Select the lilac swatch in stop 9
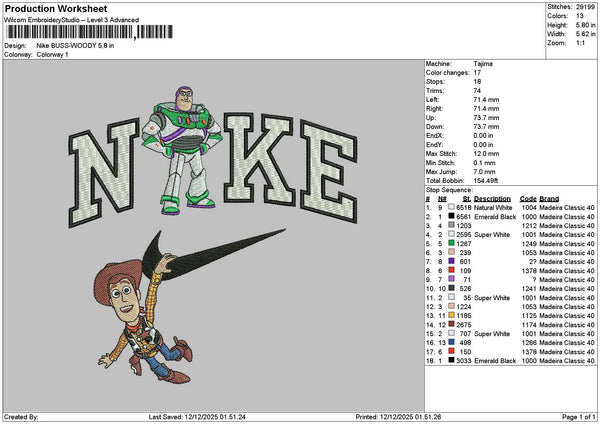Image resolution: width=600 pixels, height=424 pixels. (x=452, y=279)
